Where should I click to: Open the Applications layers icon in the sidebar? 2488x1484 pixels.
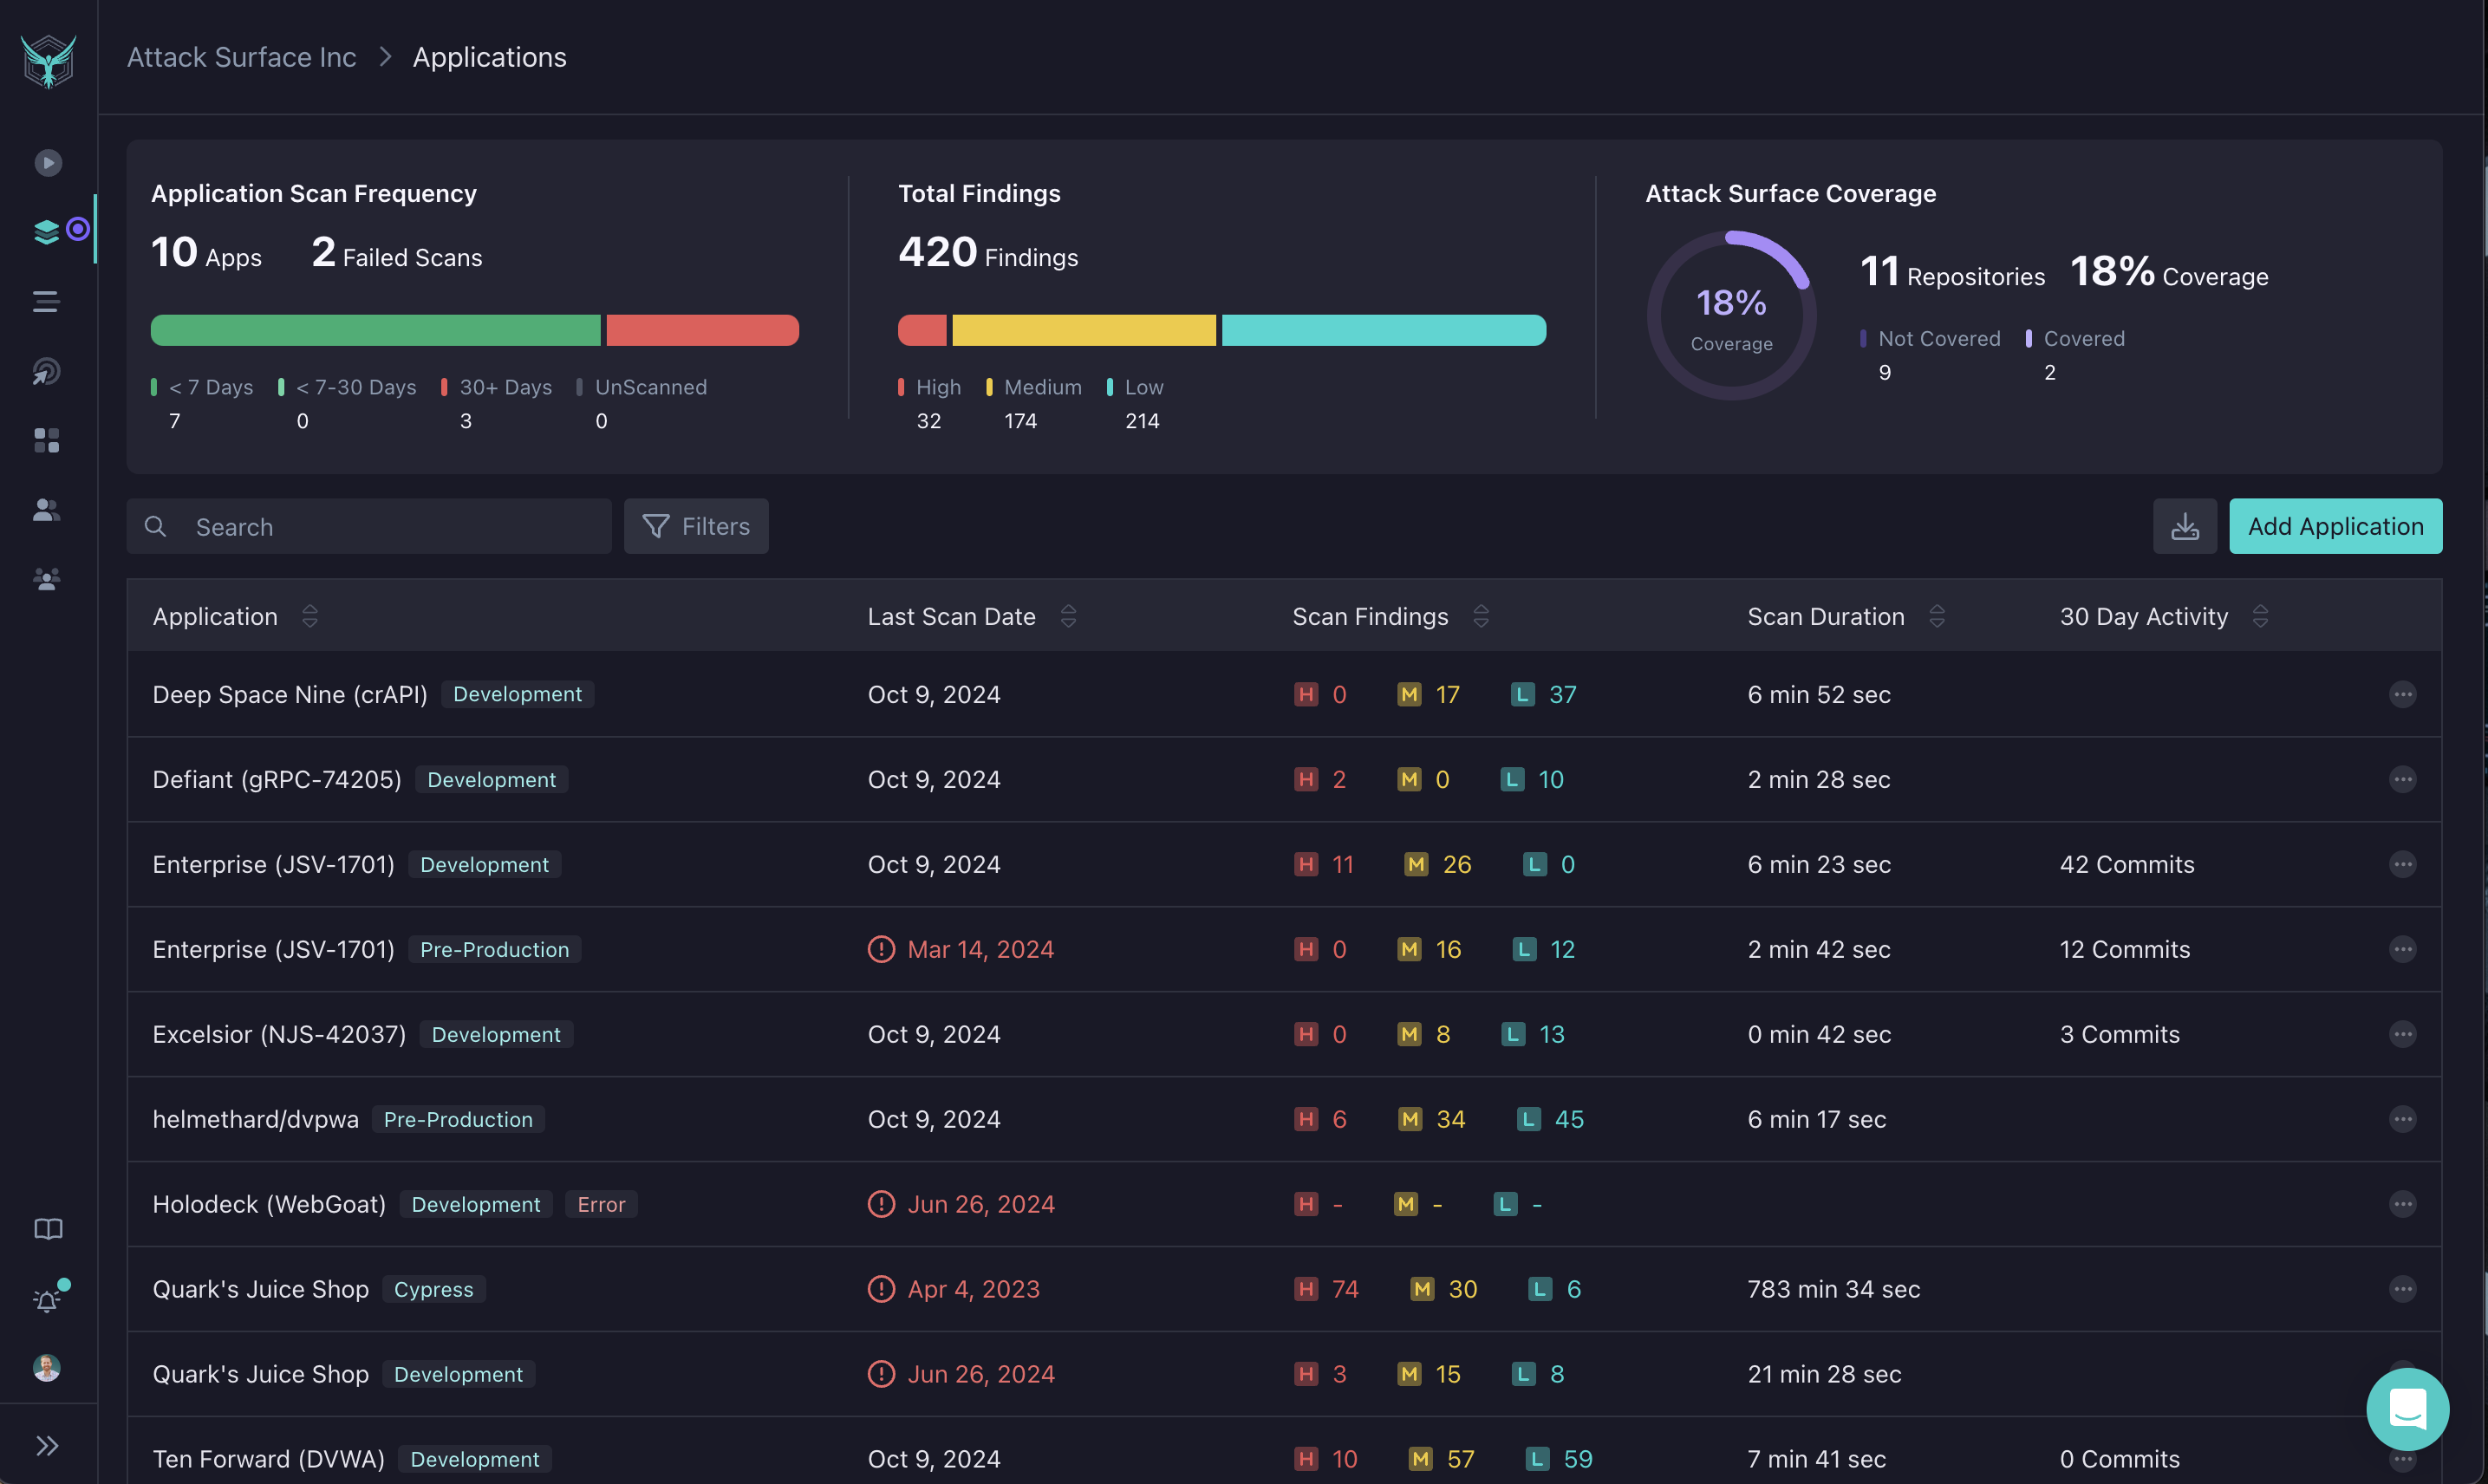pos(46,231)
